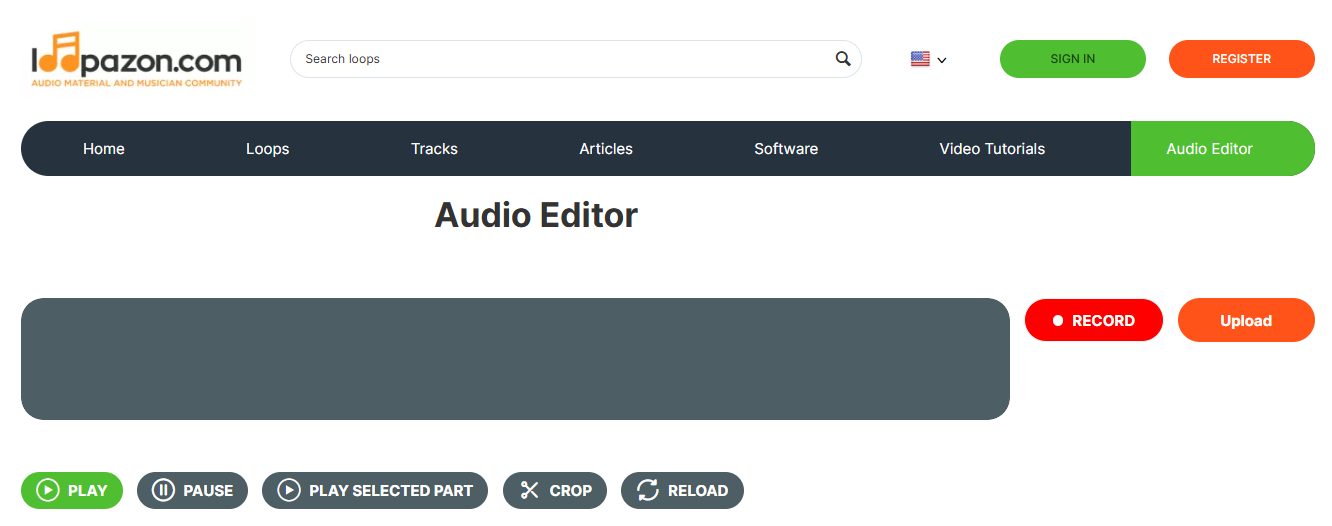The image size is (1332, 526).
Task: Click the magnifier search icon
Action: tap(843, 59)
